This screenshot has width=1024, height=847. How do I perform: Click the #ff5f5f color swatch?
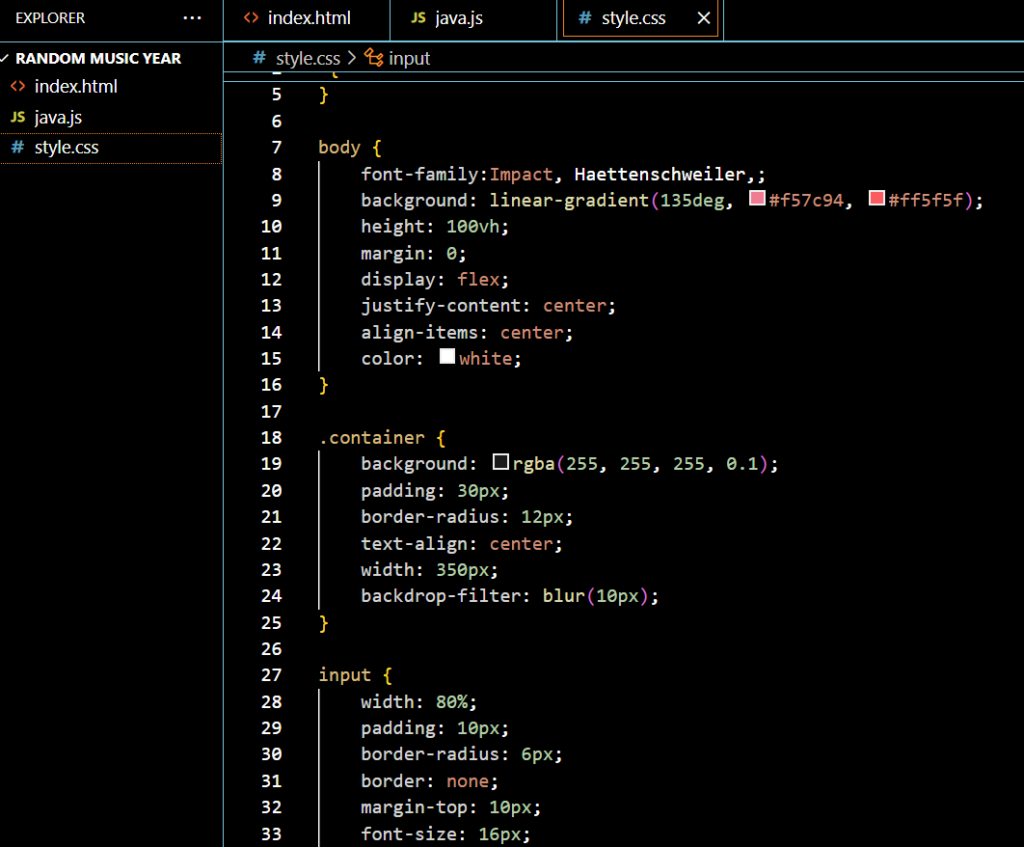tap(877, 199)
